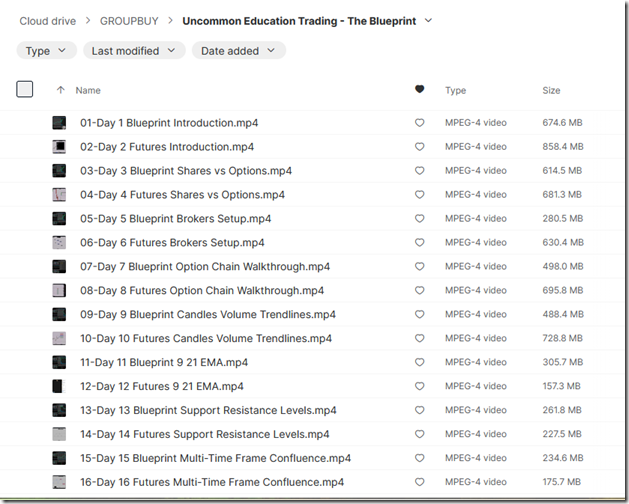Click the 175.7 MB size value
The width and height of the screenshot is (629, 504).
(562, 482)
